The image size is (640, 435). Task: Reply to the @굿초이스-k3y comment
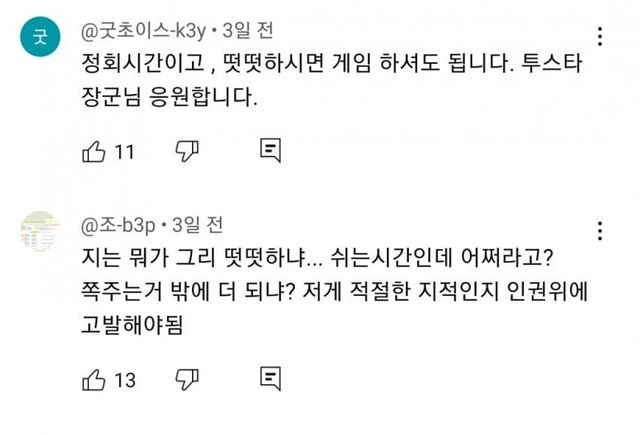[269, 151]
